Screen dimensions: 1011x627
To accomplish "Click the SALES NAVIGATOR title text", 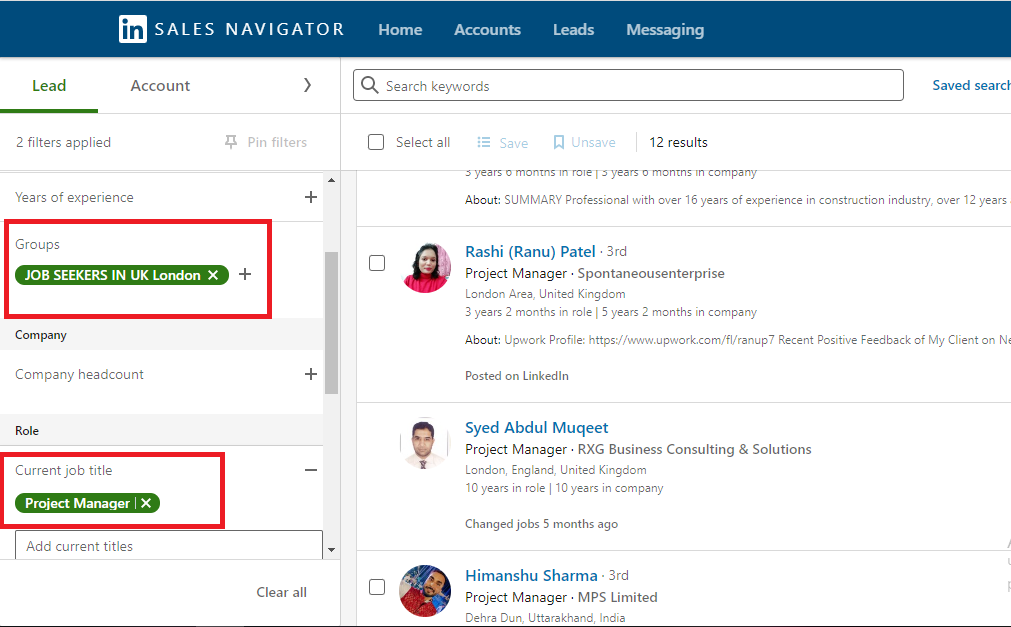I will pos(249,30).
